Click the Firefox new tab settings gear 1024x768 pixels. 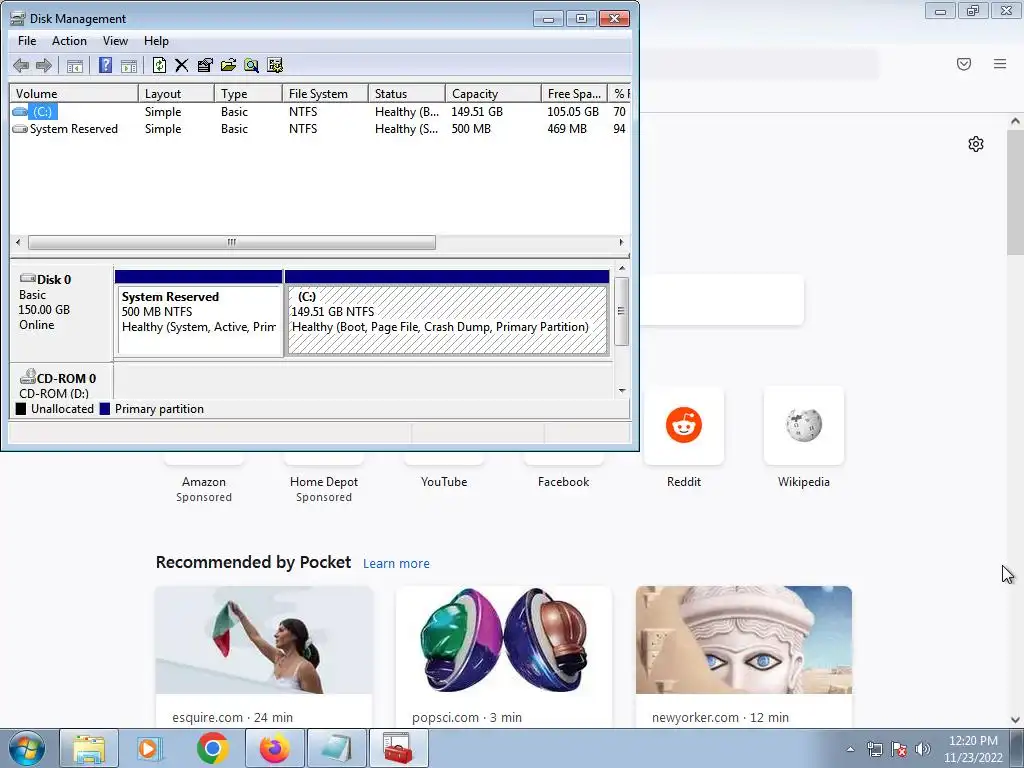(x=976, y=144)
